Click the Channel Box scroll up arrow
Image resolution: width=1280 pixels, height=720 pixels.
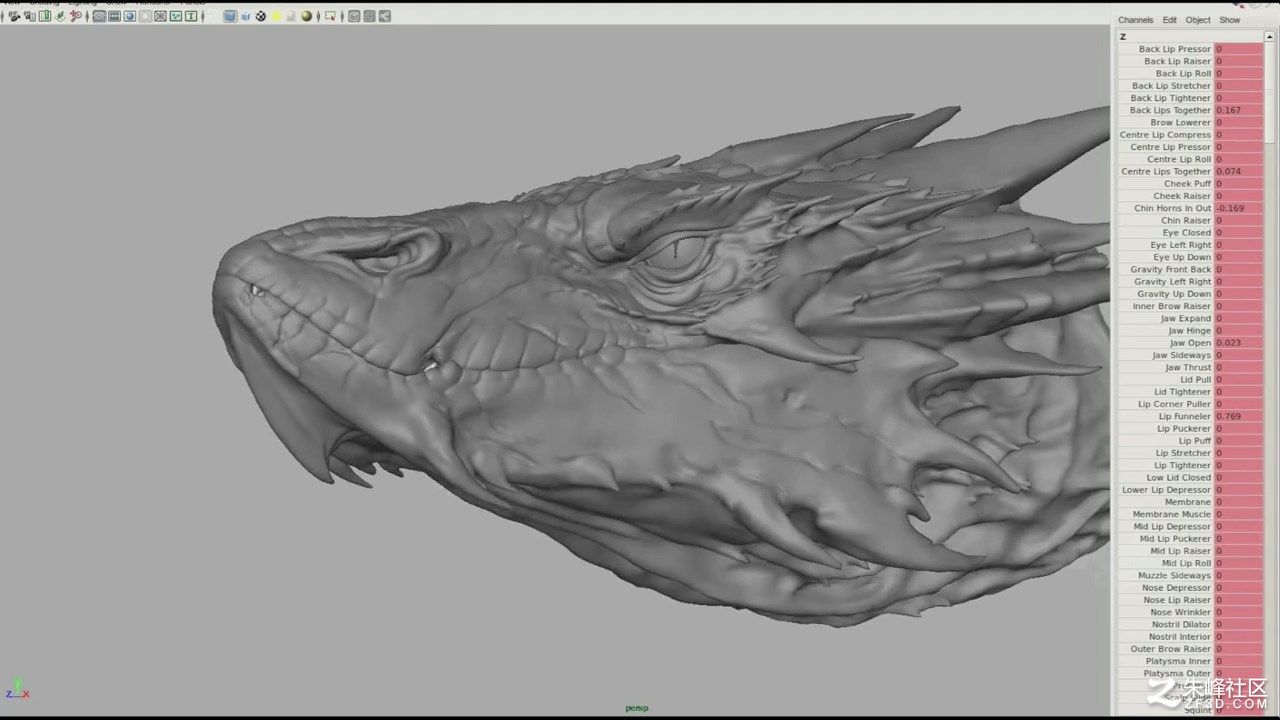1270,36
